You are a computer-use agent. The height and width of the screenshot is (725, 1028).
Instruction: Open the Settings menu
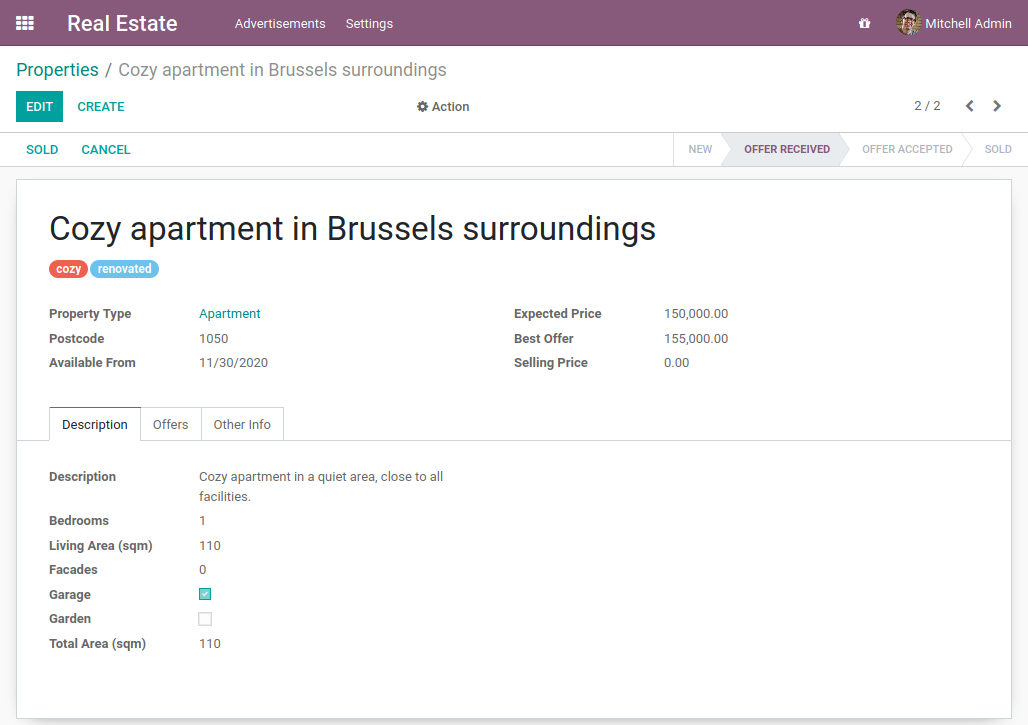pos(369,23)
